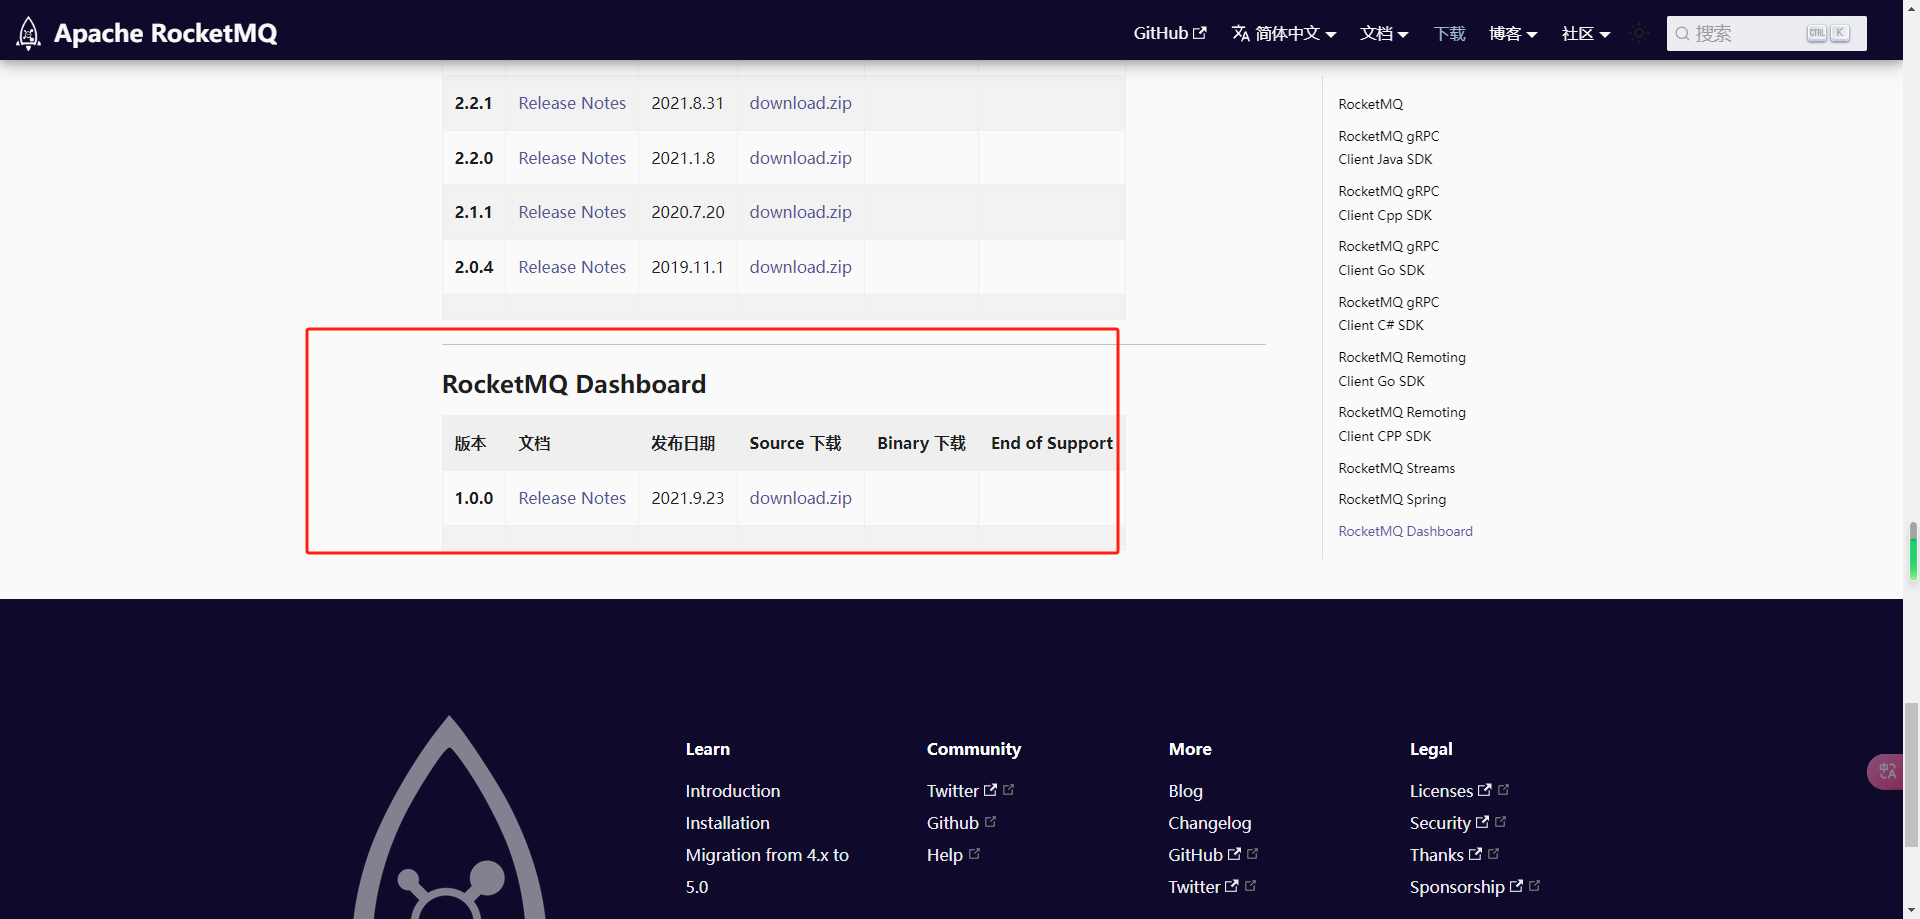Image resolution: width=1920 pixels, height=919 pixels.
Task: Click the translate floating button icon
Action: (1887, 771)
